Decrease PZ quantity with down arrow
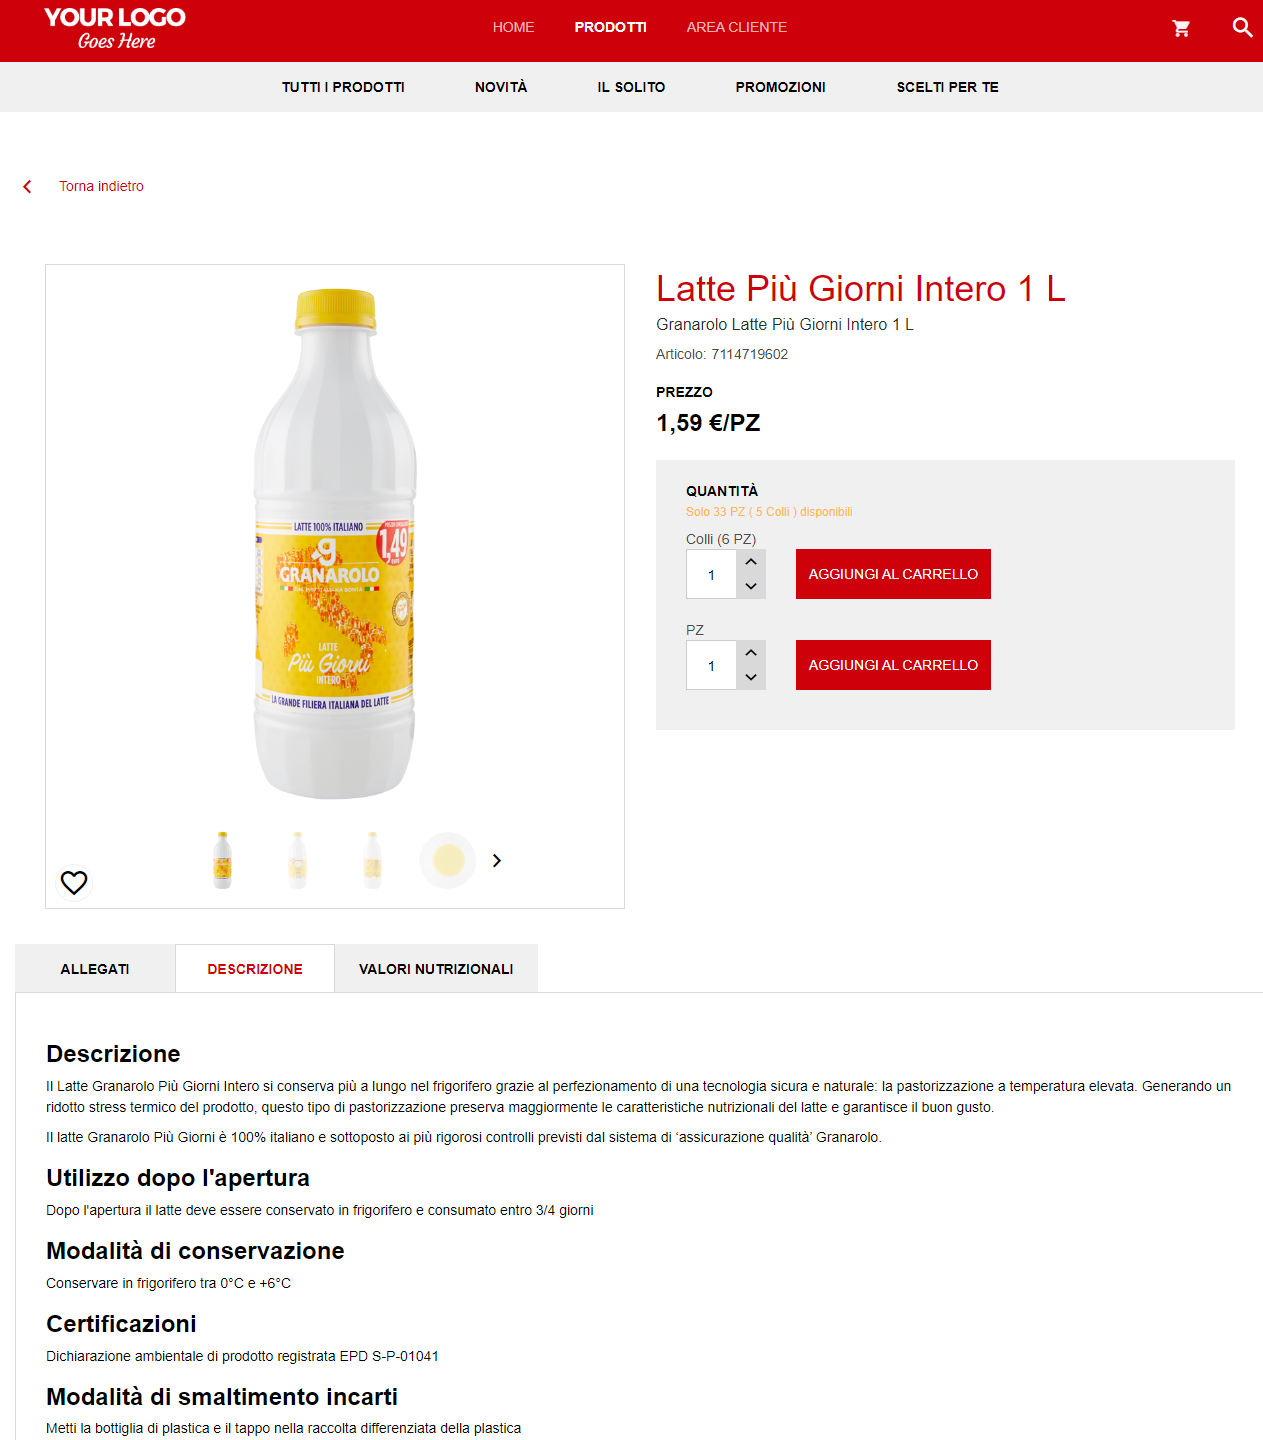 [751, 677]
